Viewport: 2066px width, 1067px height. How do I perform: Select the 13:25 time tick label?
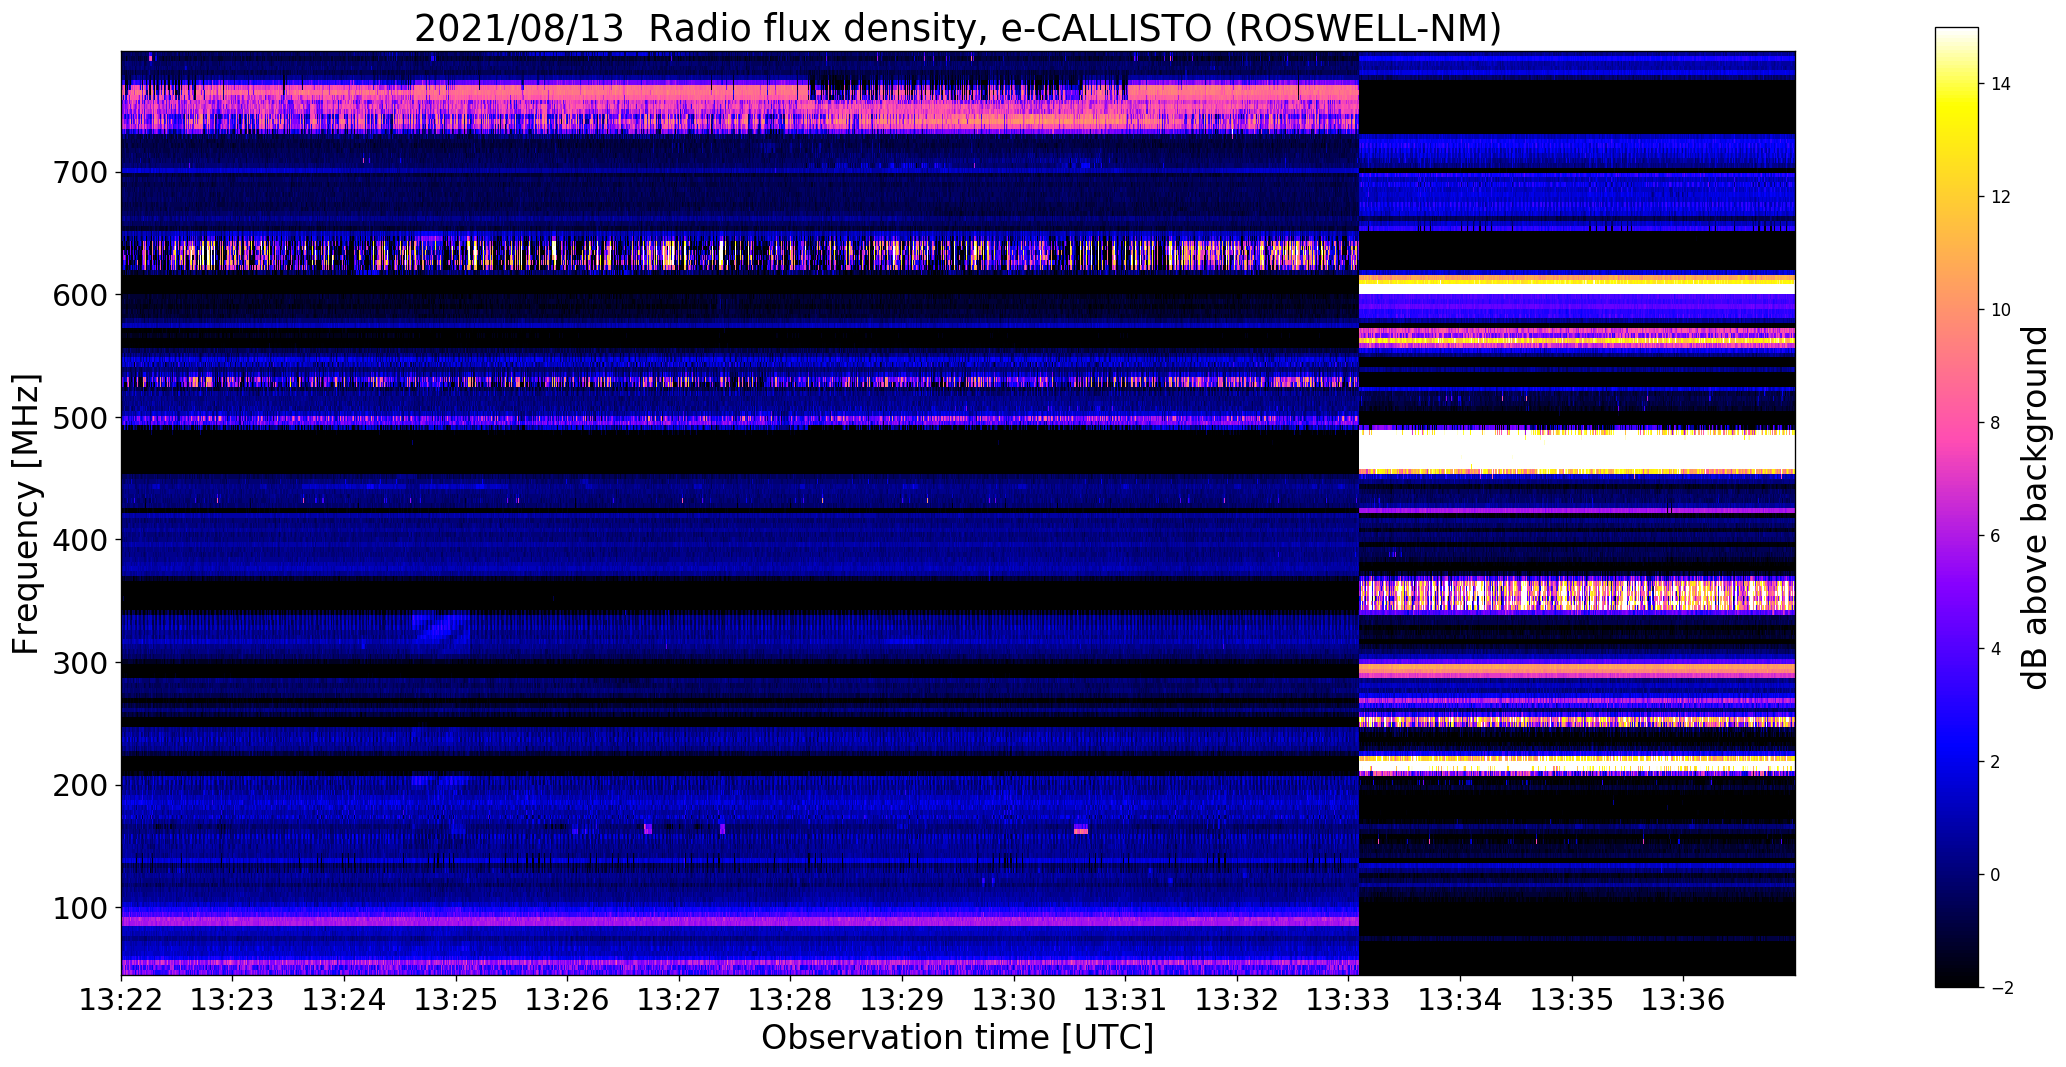pyautogui.click(x=456, y=999)
